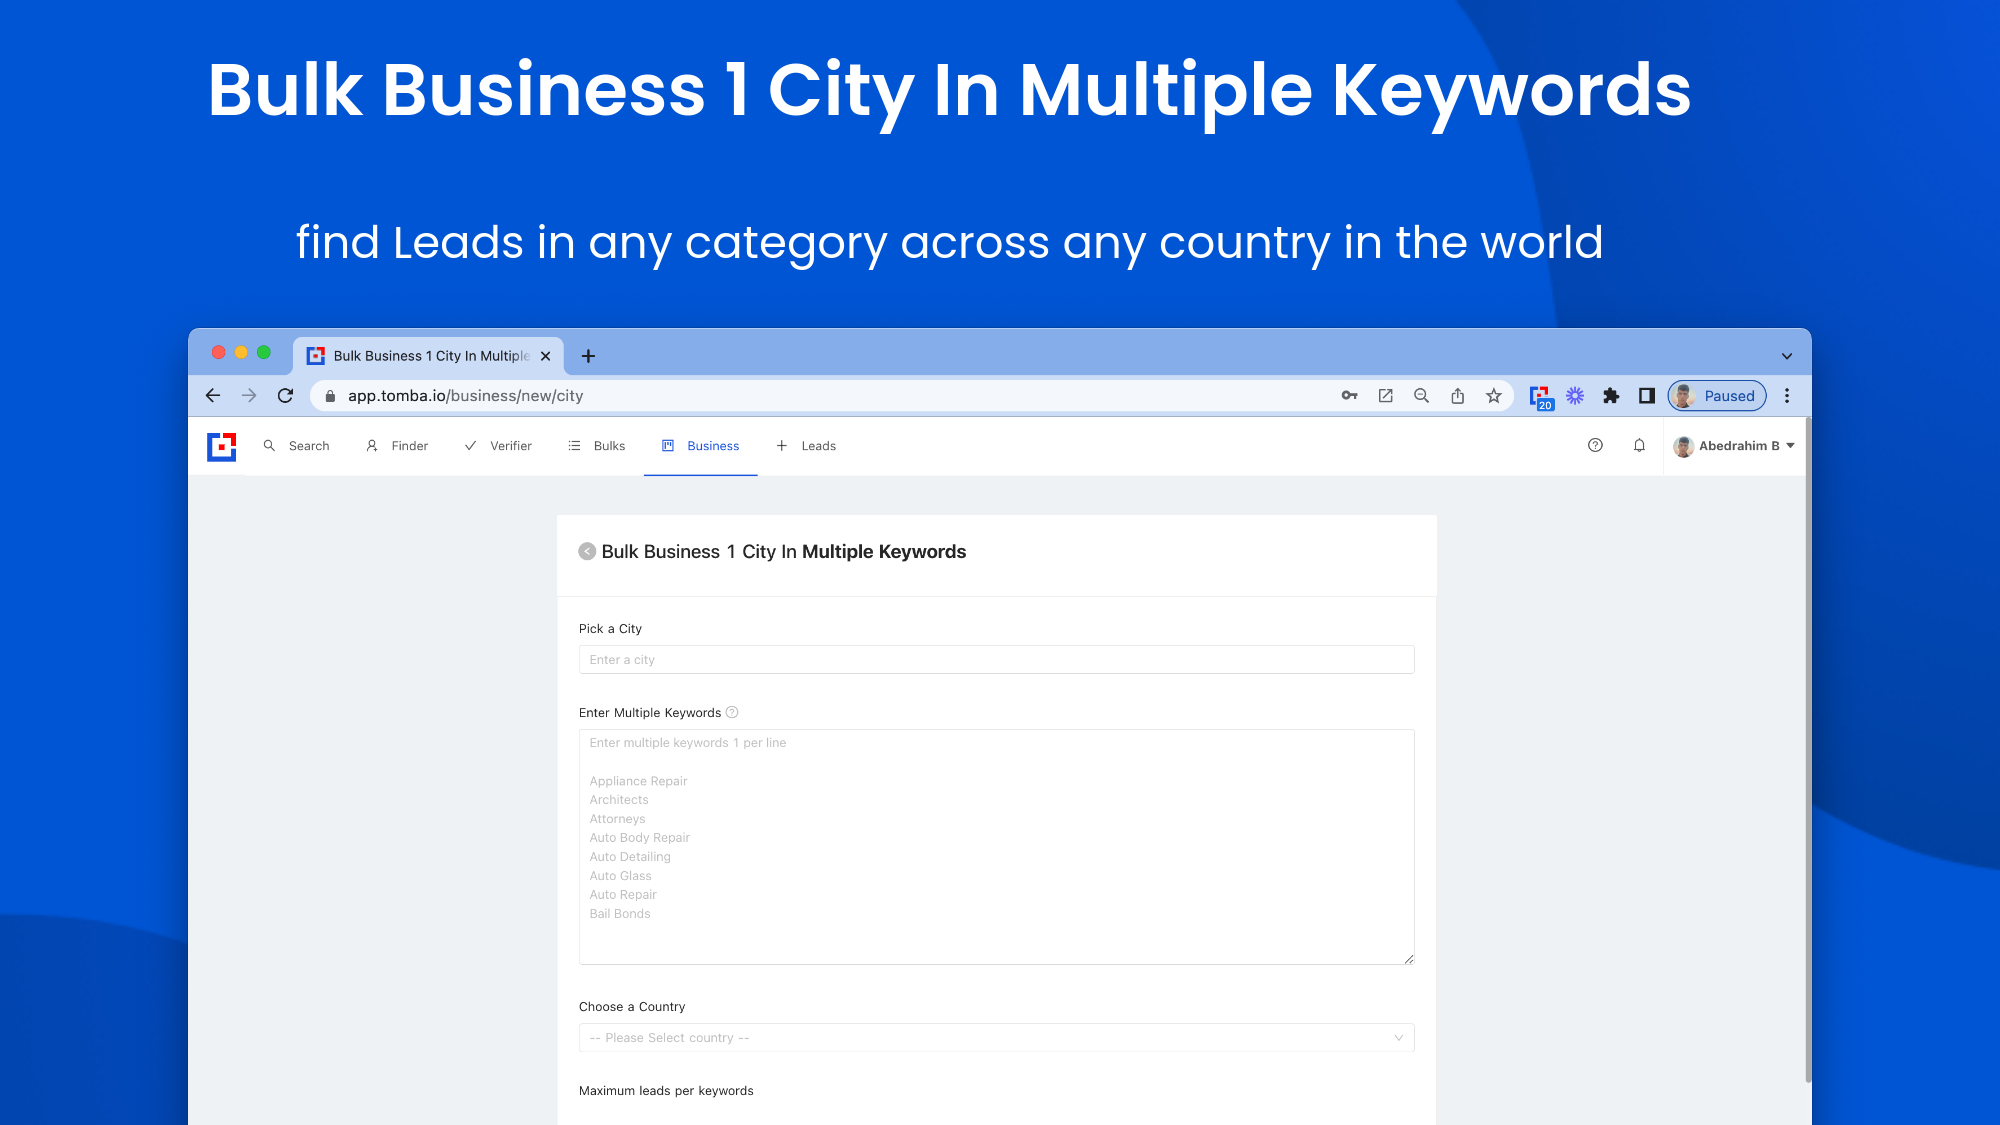This screenshot has height=1125, width=2000.
Task: Click the purple snowflake extension icon
Action: 1575,396
